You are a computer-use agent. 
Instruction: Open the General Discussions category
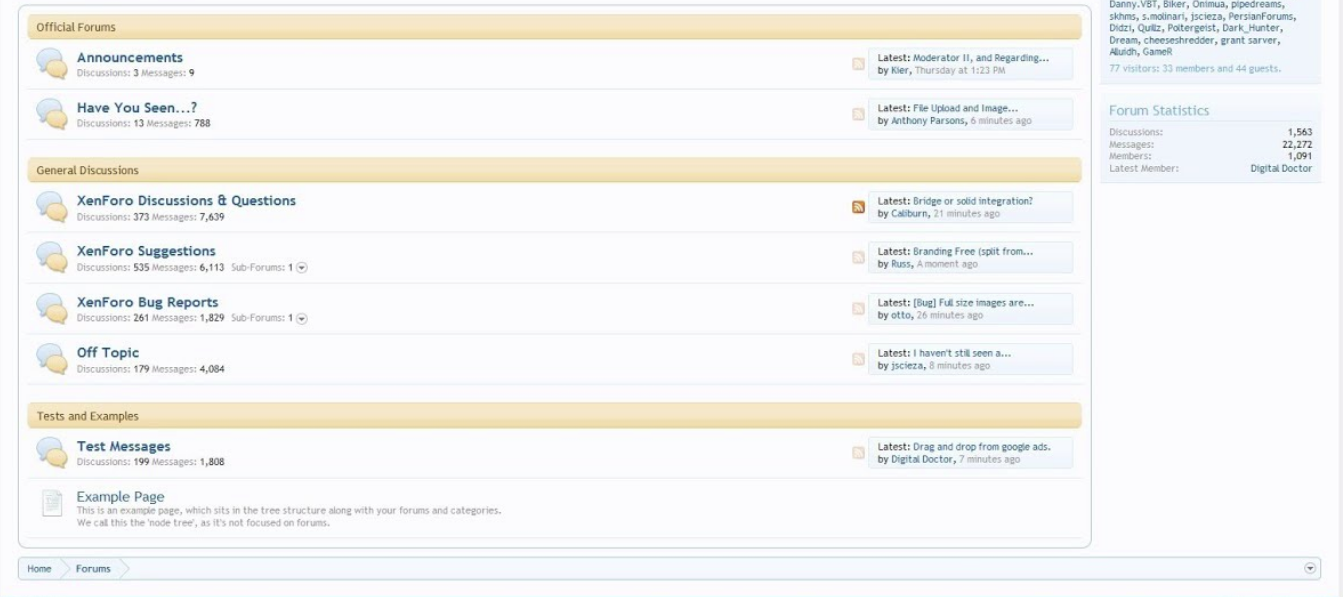click(87, 170)
